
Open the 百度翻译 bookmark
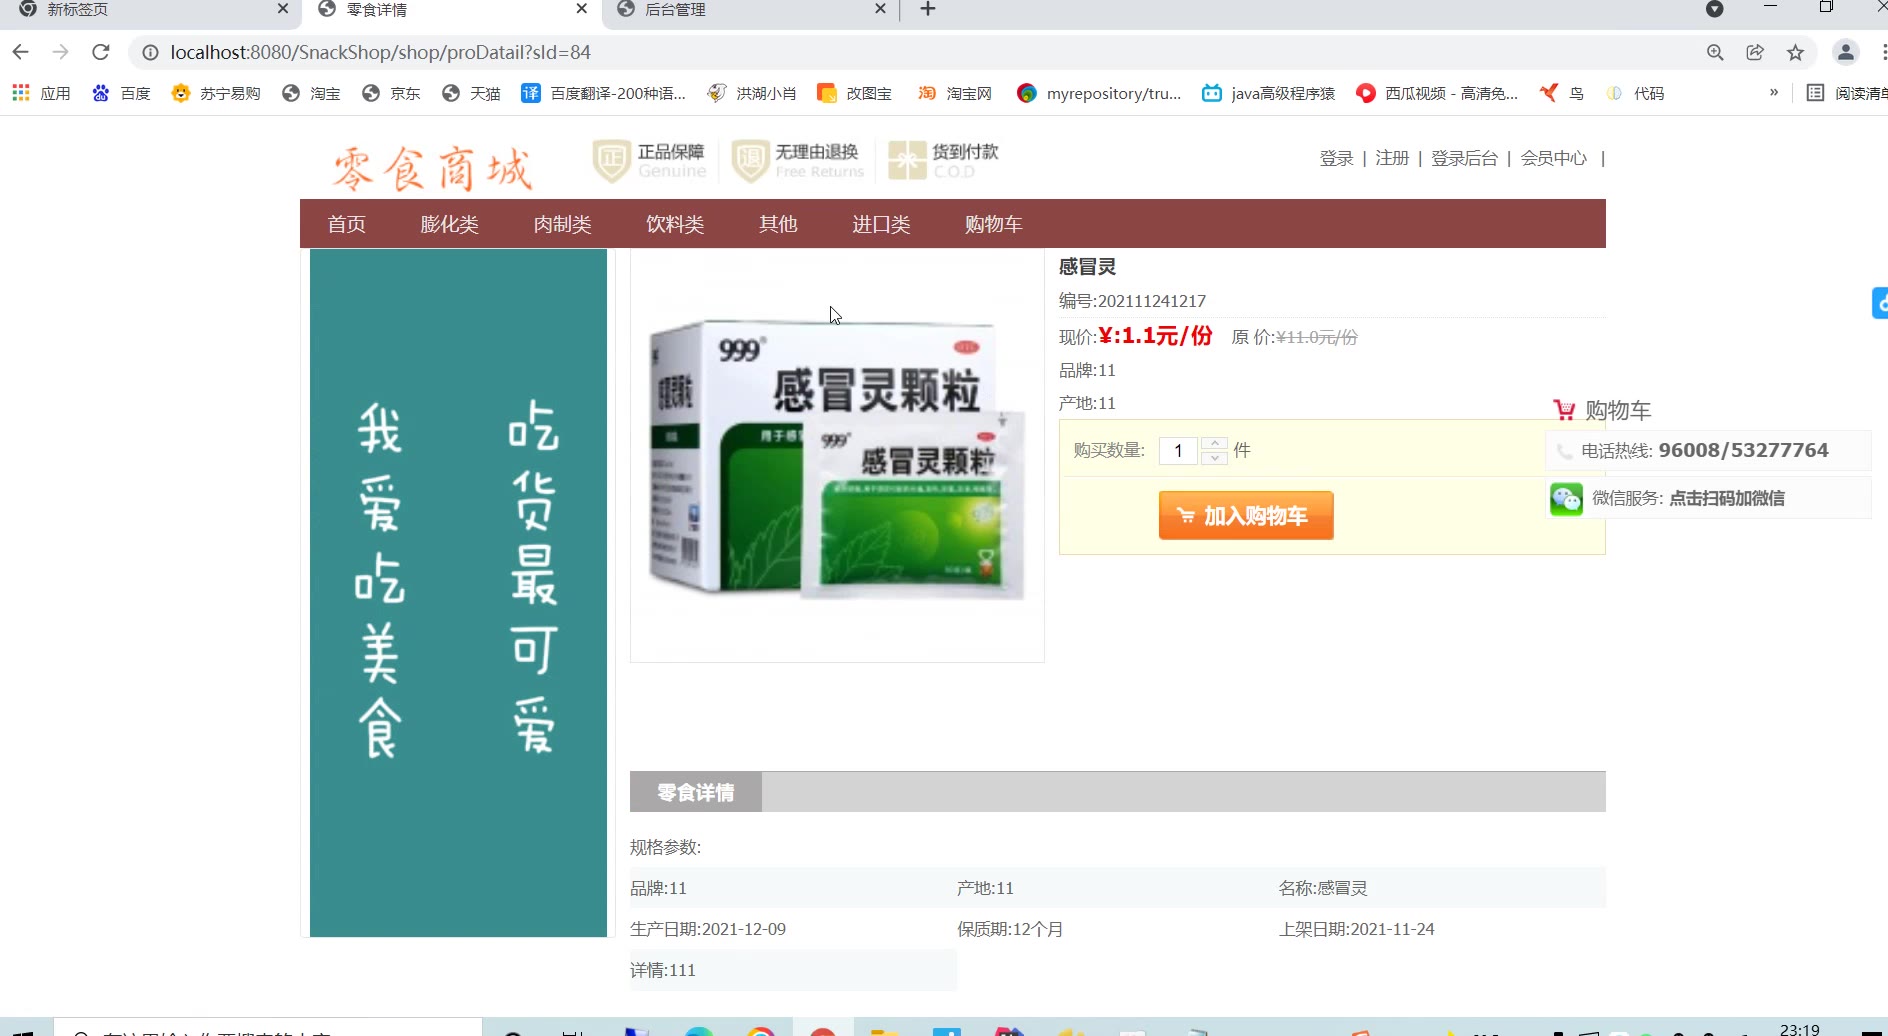pyautogui.click(x=603, y=93)
